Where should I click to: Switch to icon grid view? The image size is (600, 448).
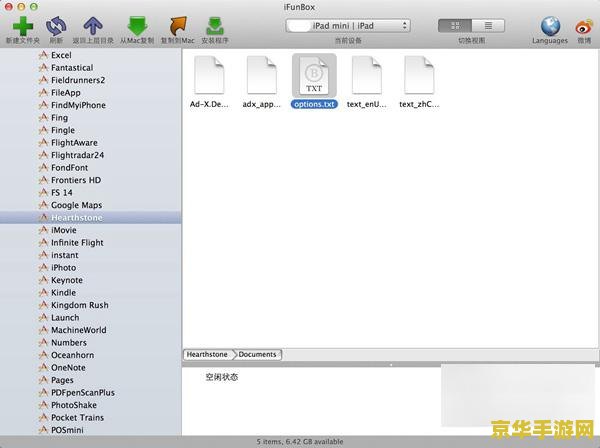click(455, 26)
